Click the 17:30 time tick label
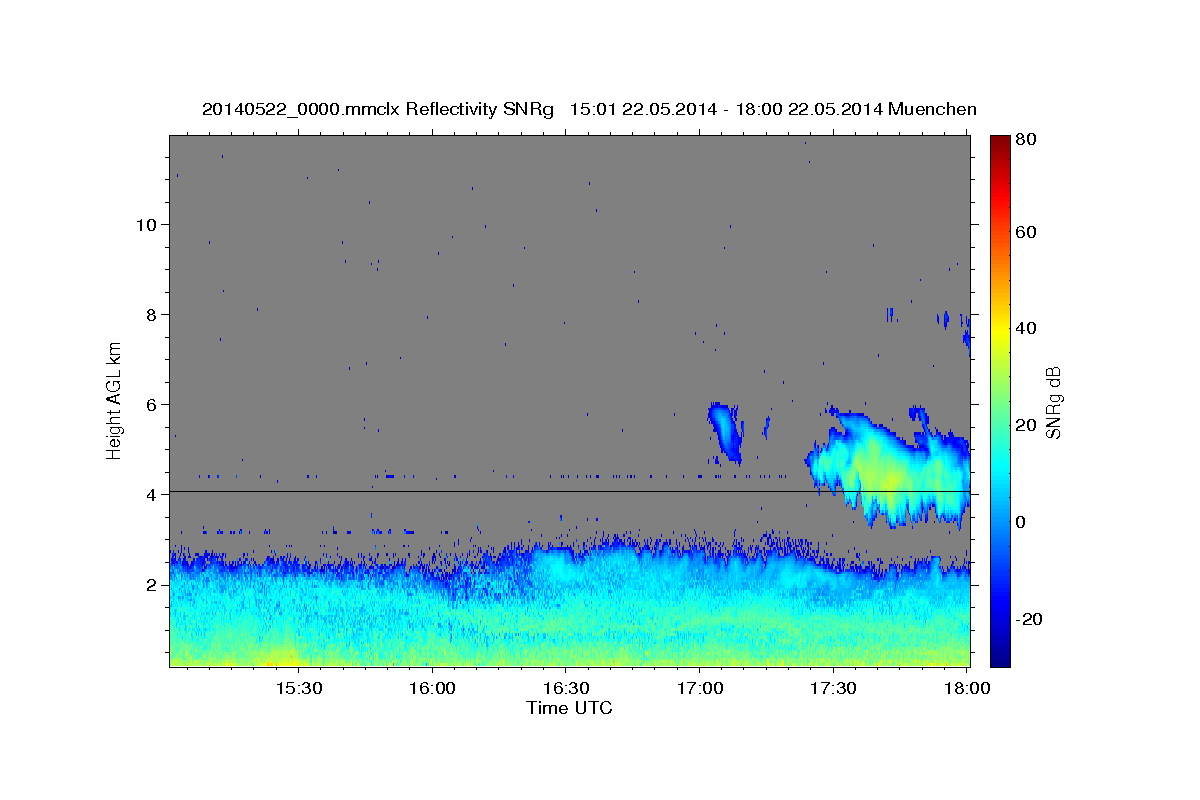The width and height of the screenshot is (1200, 800). coord(834,689)
